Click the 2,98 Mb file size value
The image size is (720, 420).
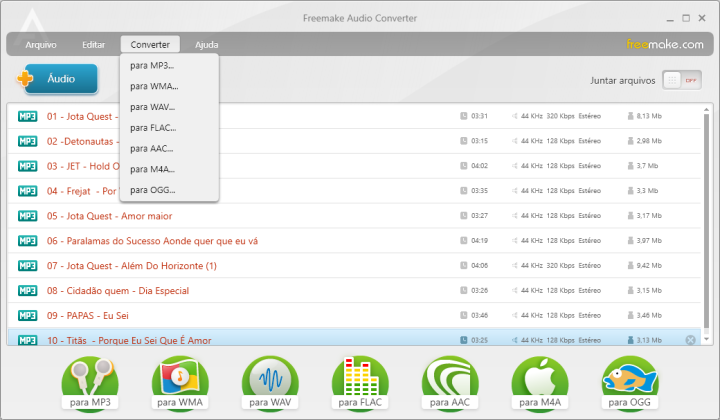649,141
